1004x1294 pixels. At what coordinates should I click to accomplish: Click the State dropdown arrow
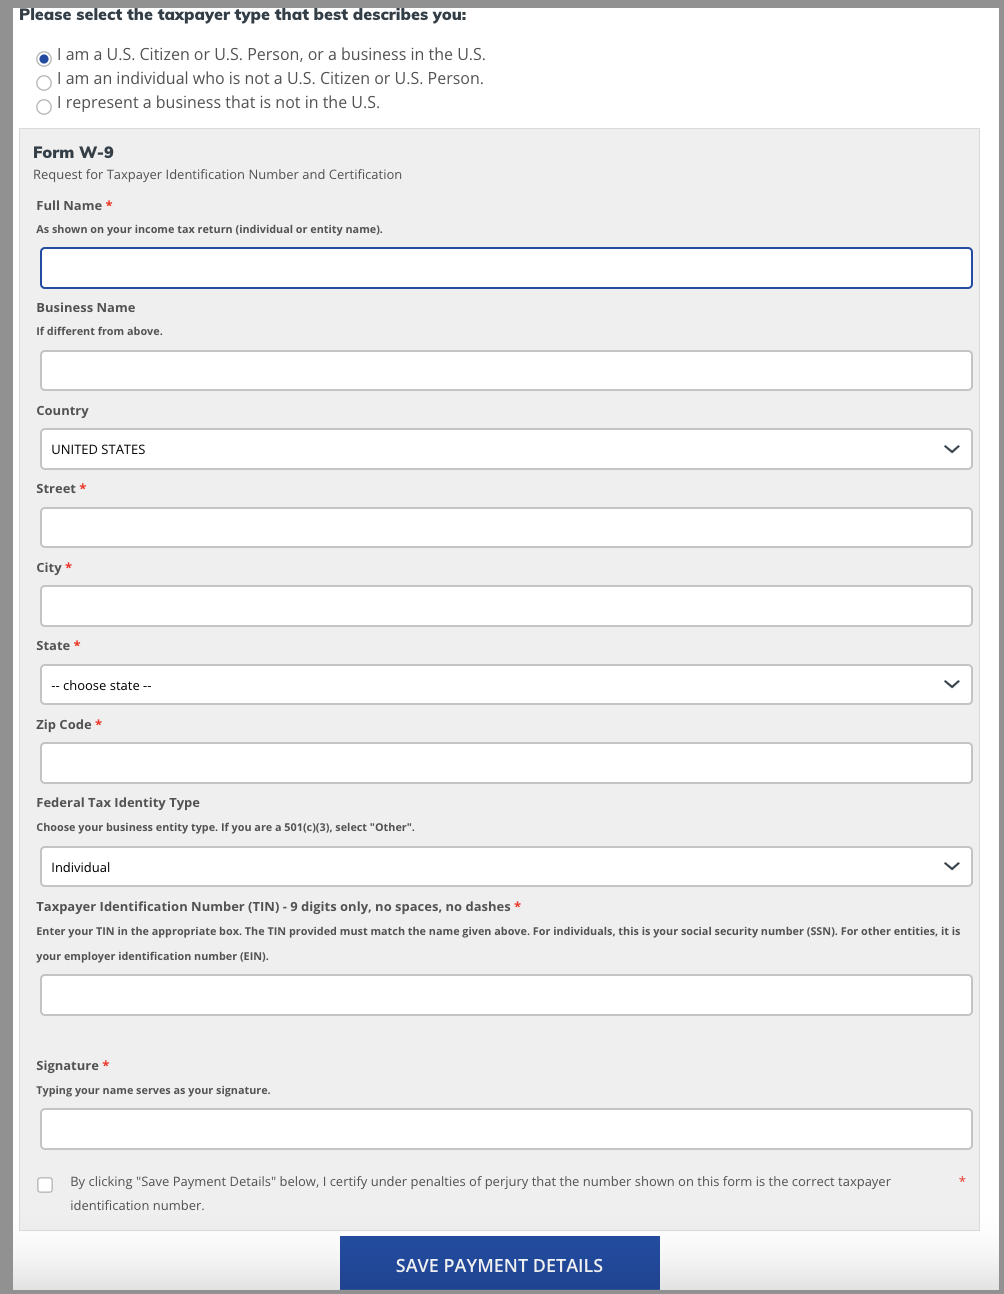click(951, 684)
